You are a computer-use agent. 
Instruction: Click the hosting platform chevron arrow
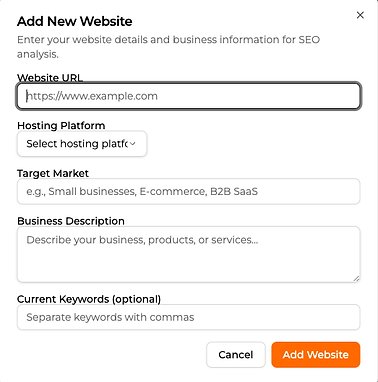pyautogui.click(x=133, y=144)
